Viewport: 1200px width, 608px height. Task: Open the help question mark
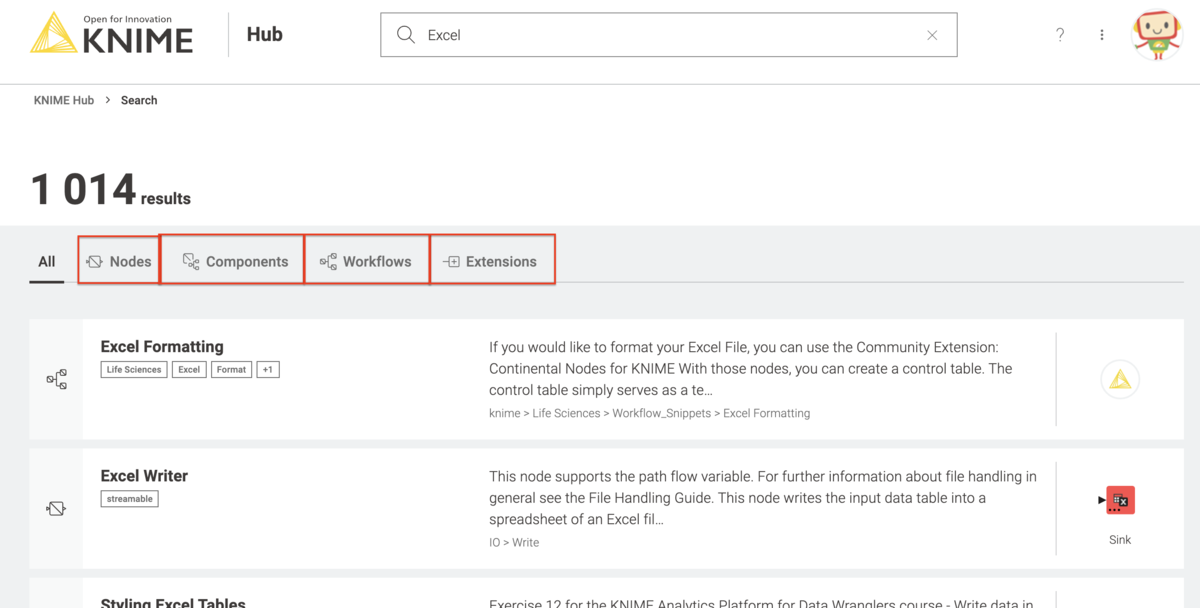(1060, 35)
